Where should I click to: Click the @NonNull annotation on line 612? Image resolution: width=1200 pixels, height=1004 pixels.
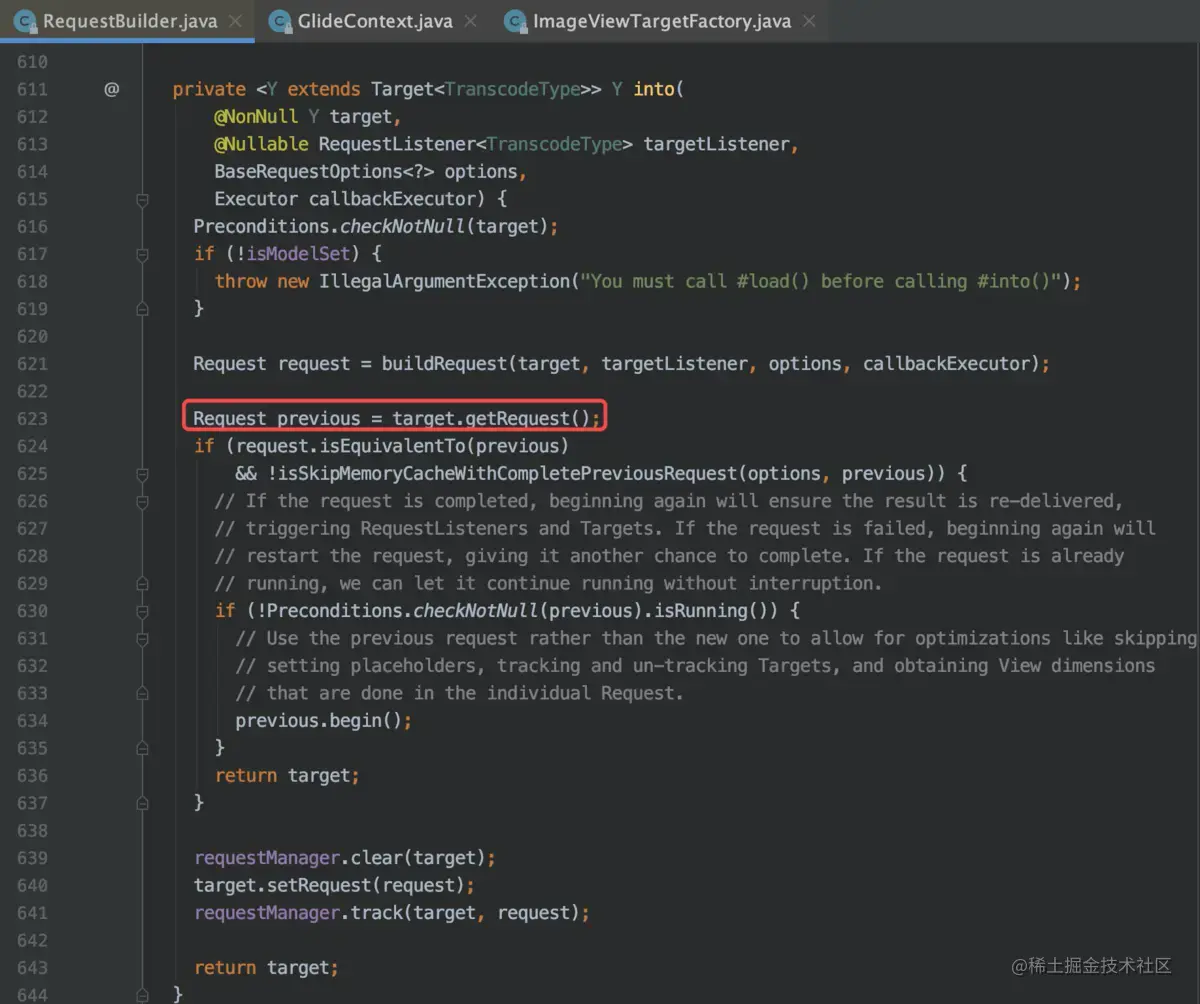[x=256, y=116]
